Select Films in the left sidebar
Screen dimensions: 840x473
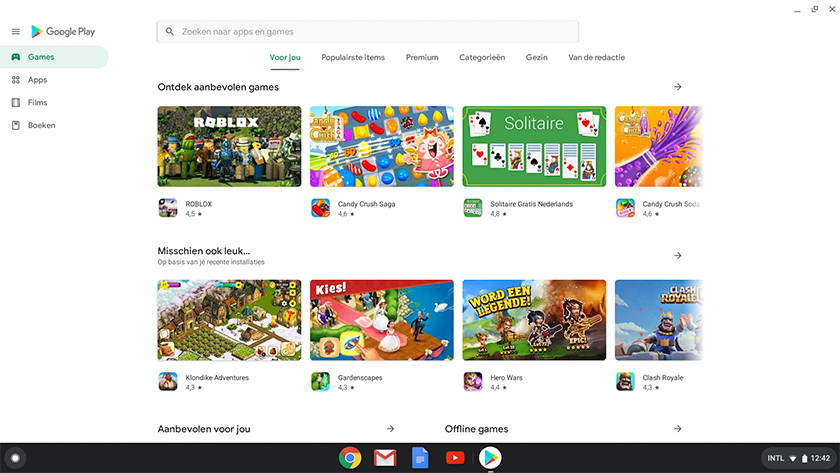point(37,103)
